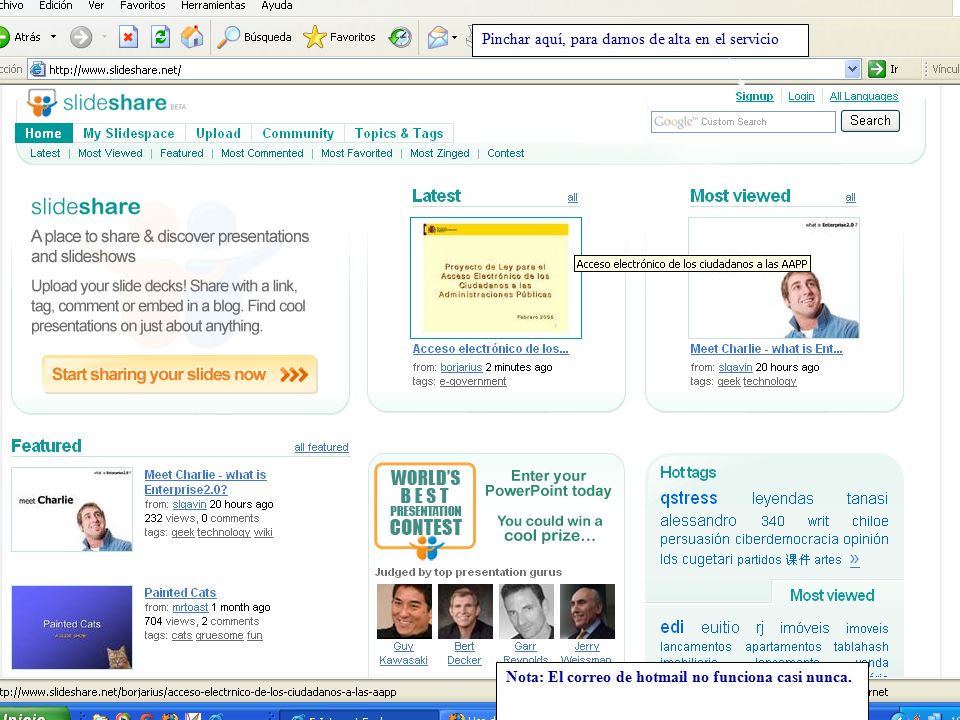960x720 pixels.
Task: Click the Mail envelope icon
Action: tap(437, 37)
